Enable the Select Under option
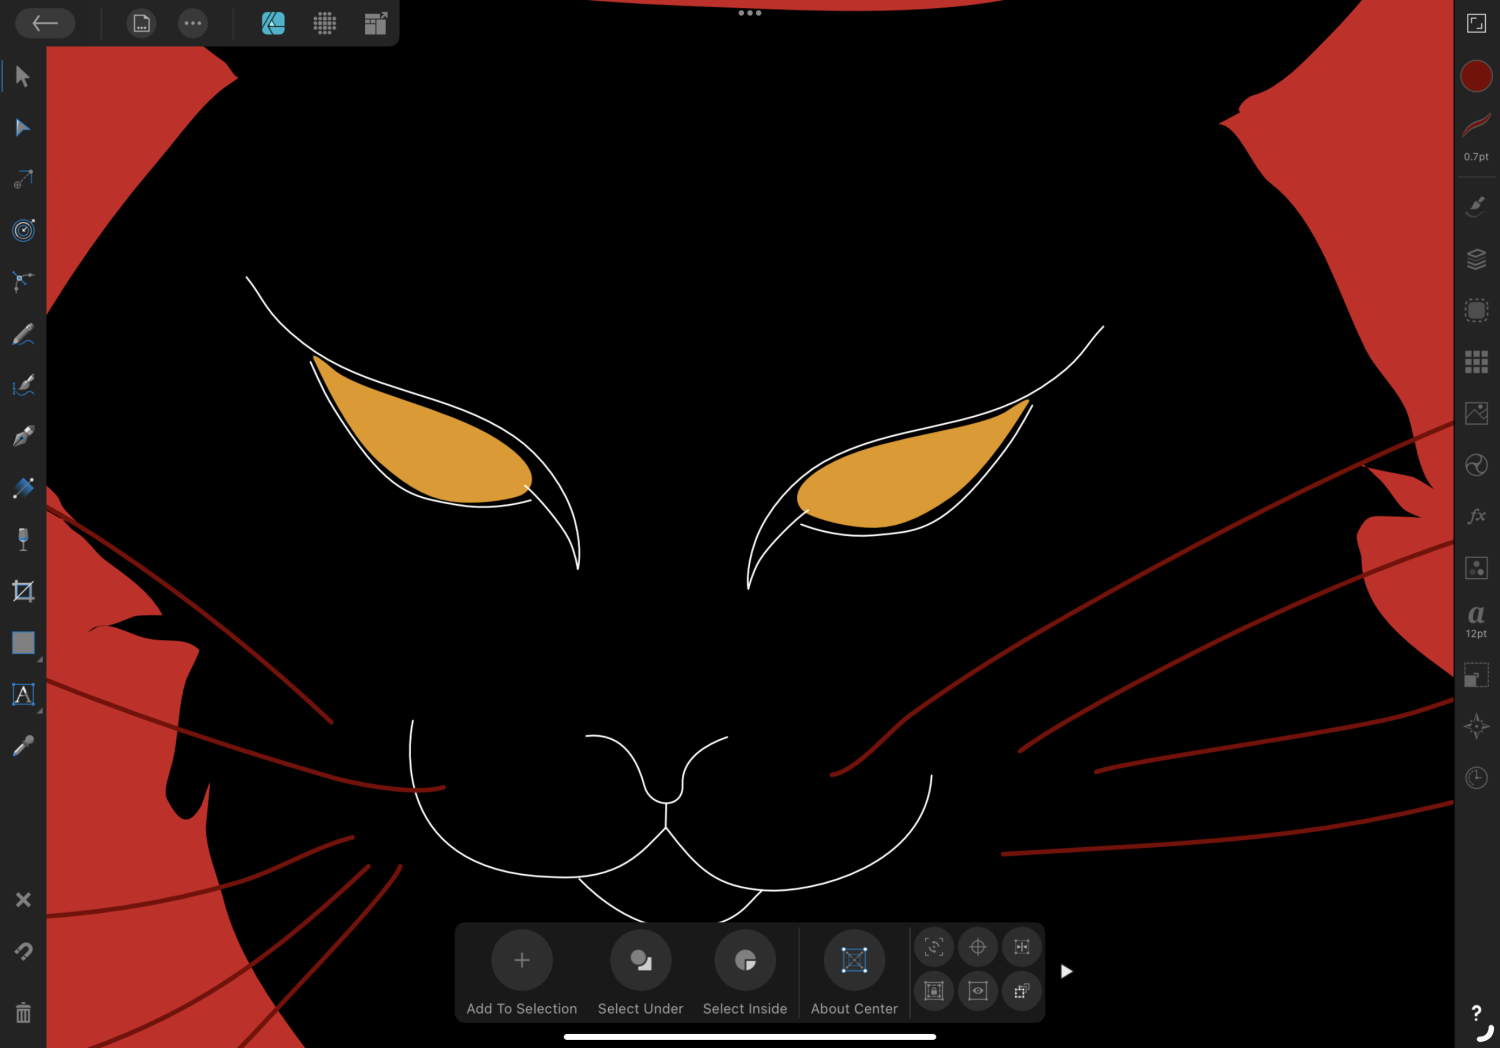1500x1048 pixels. coord(640,961)
